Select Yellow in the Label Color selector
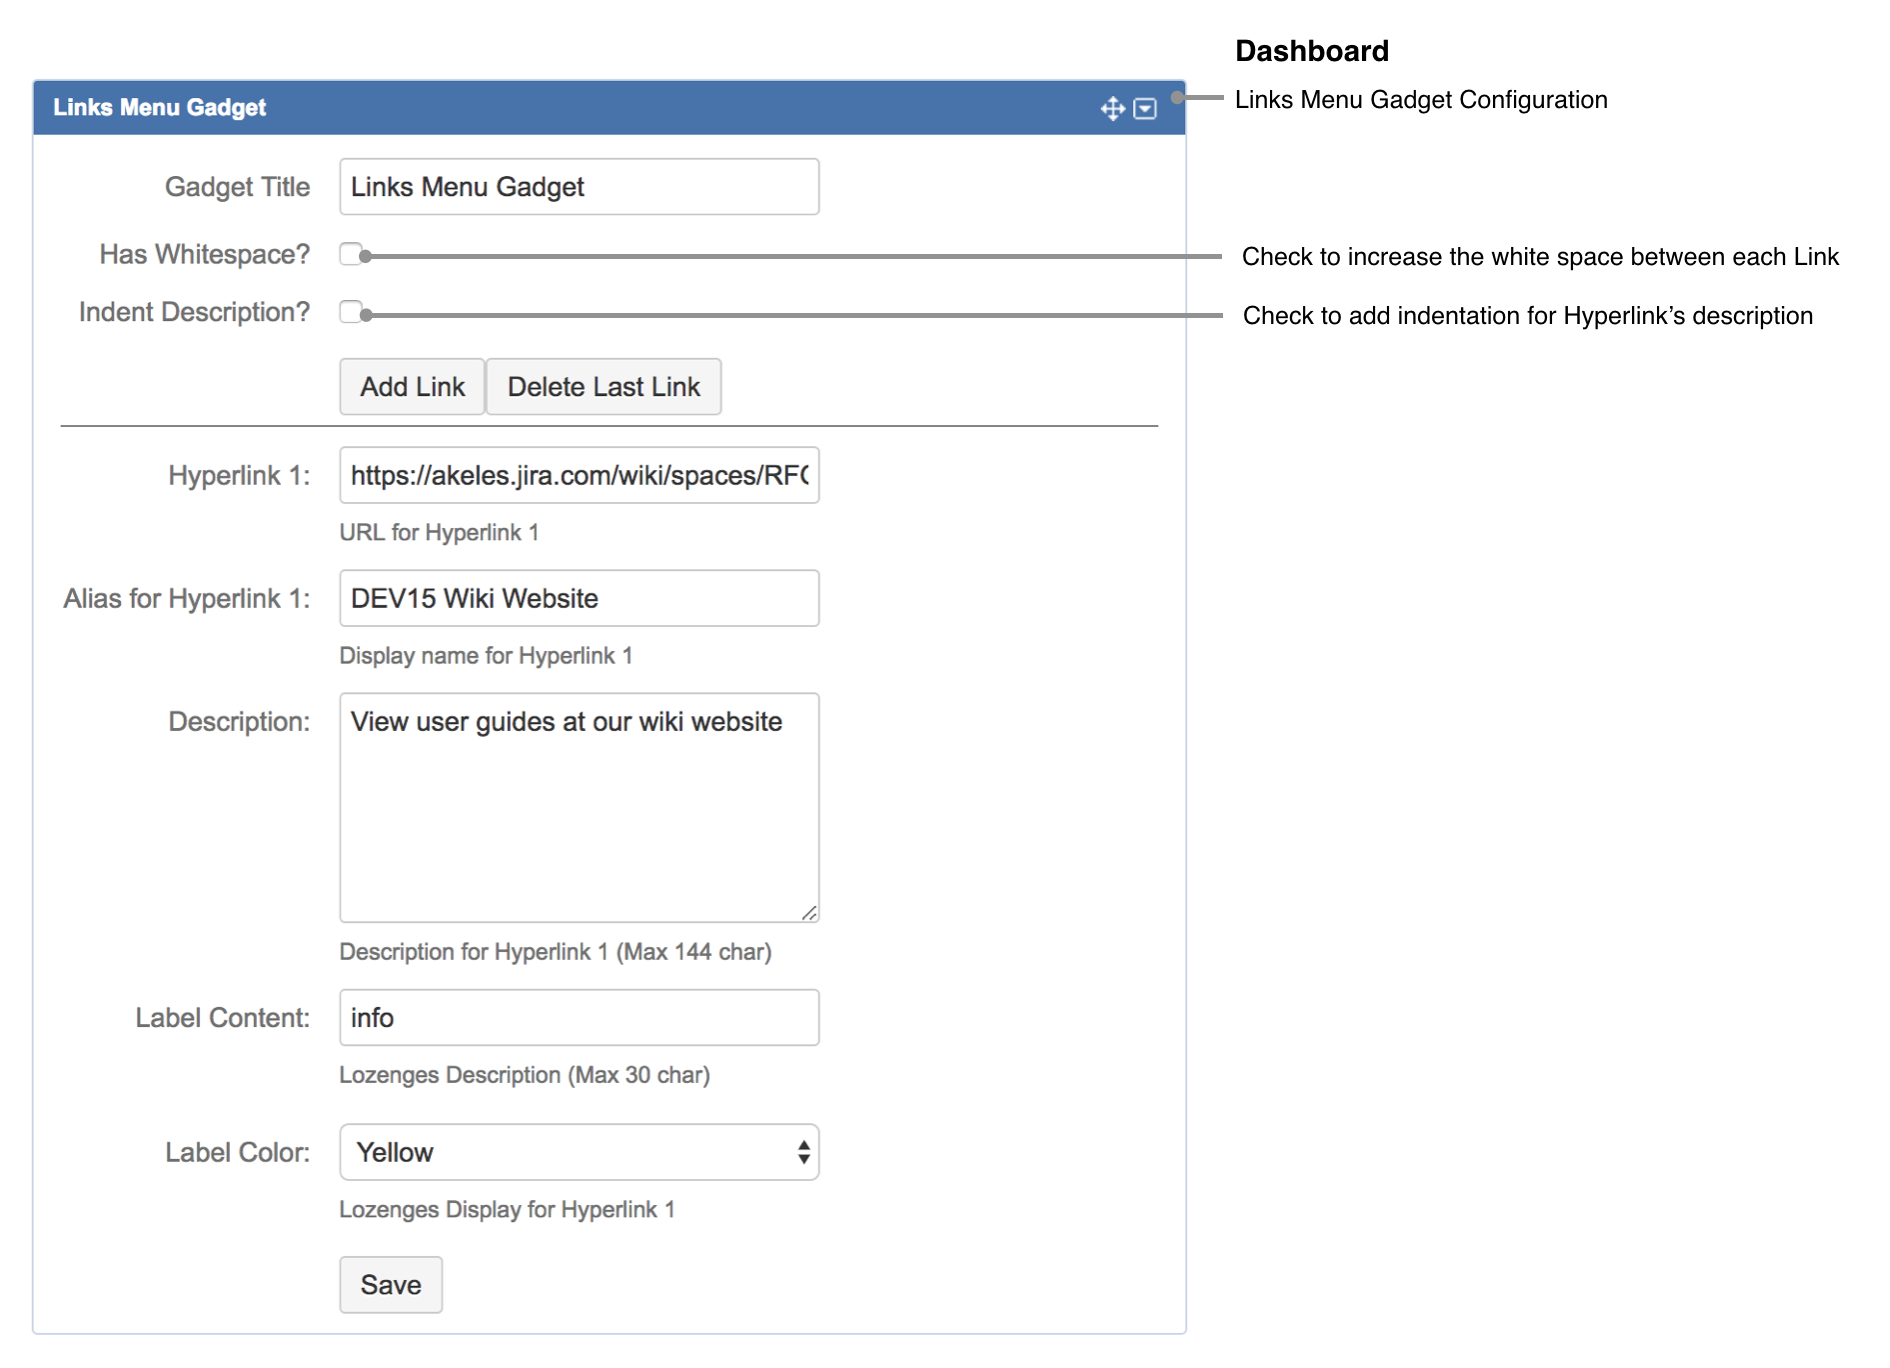This screenshot has height=1368, width=1890. click(x=580, y=1152)
